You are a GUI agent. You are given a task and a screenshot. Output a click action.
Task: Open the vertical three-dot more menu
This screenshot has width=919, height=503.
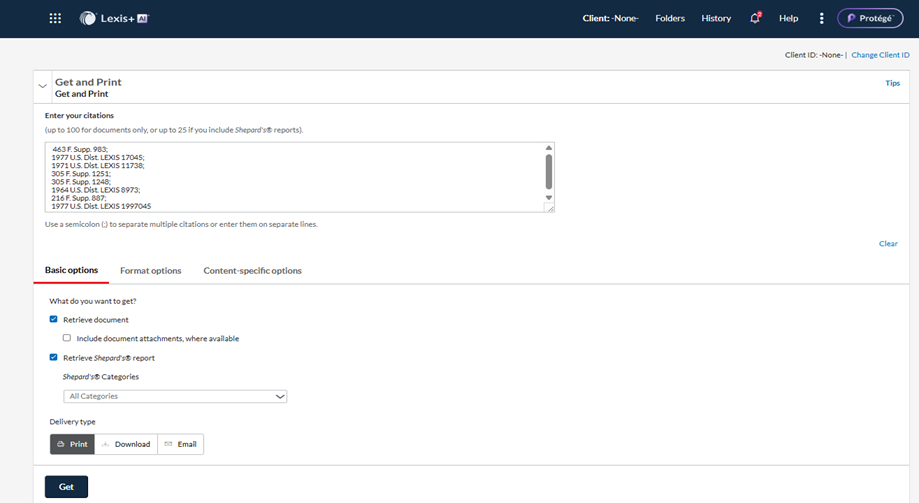pos(822,18)
